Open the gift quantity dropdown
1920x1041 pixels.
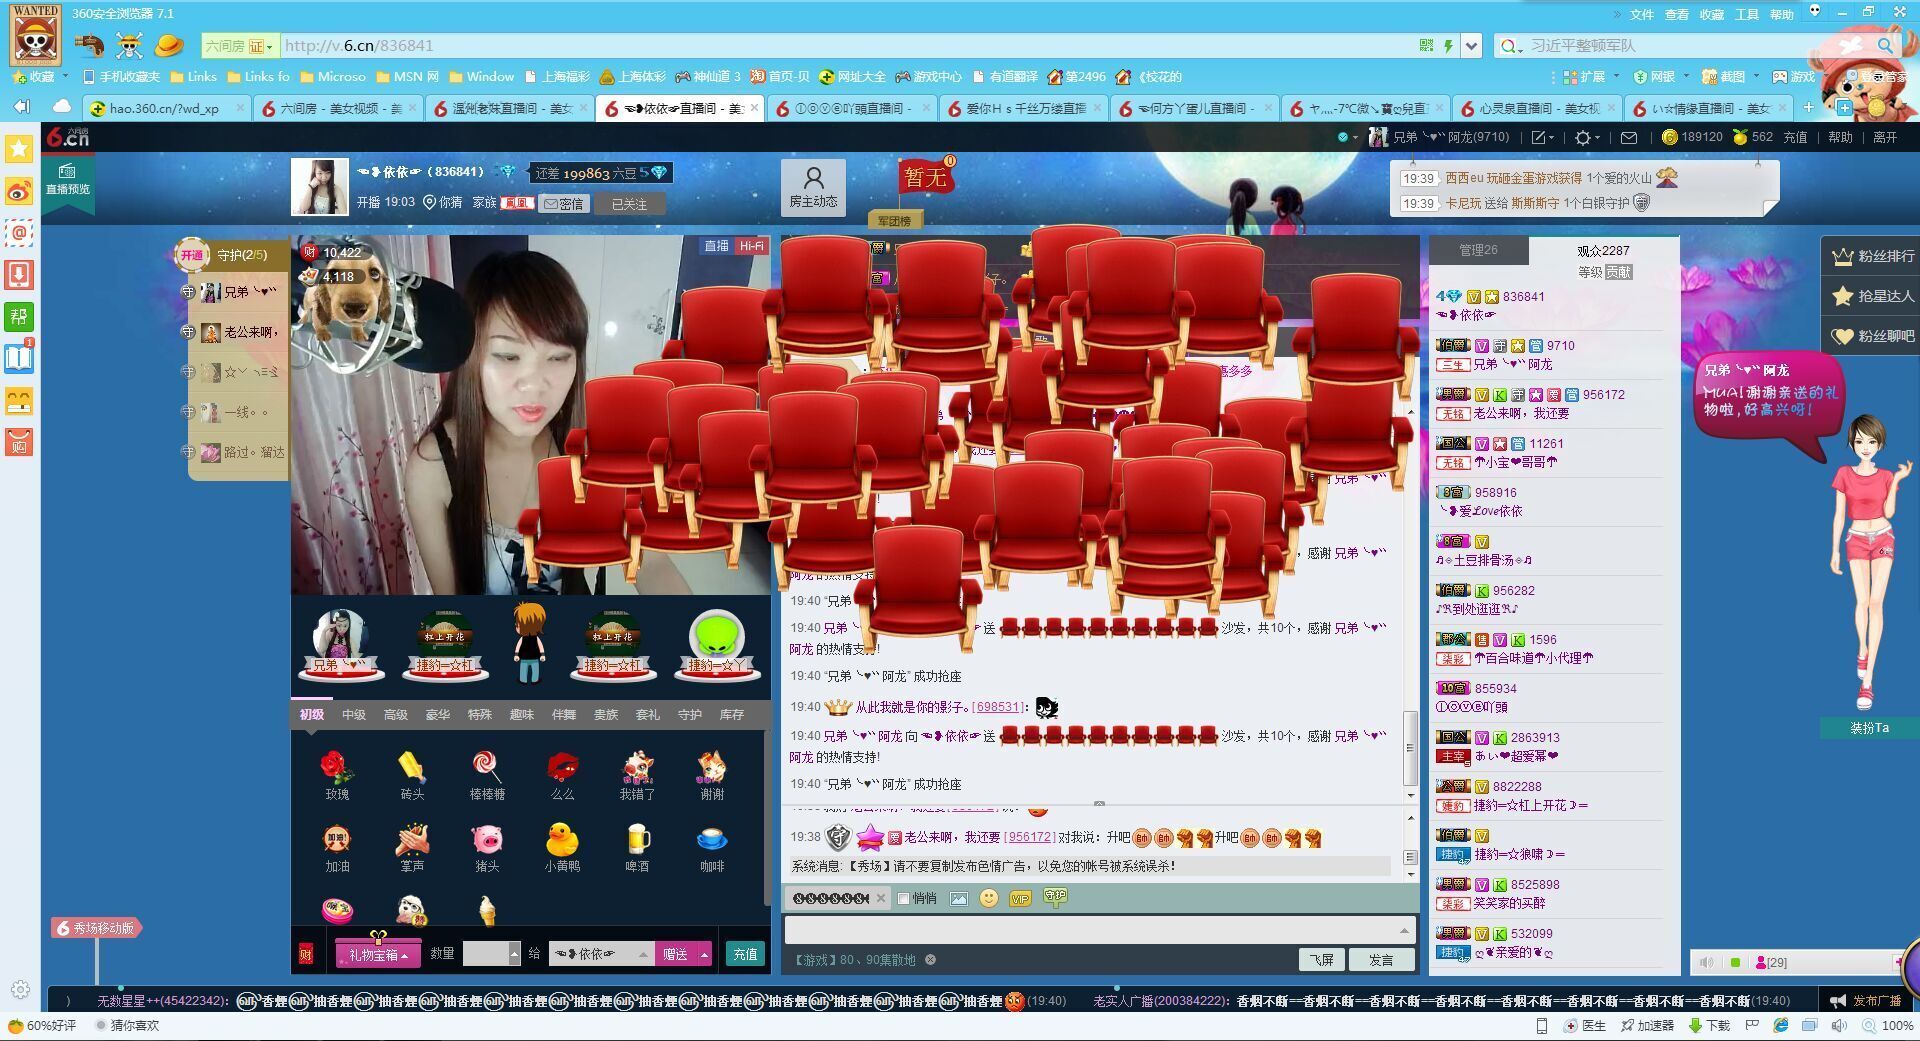pyautogui.click(x=514, y=954)
